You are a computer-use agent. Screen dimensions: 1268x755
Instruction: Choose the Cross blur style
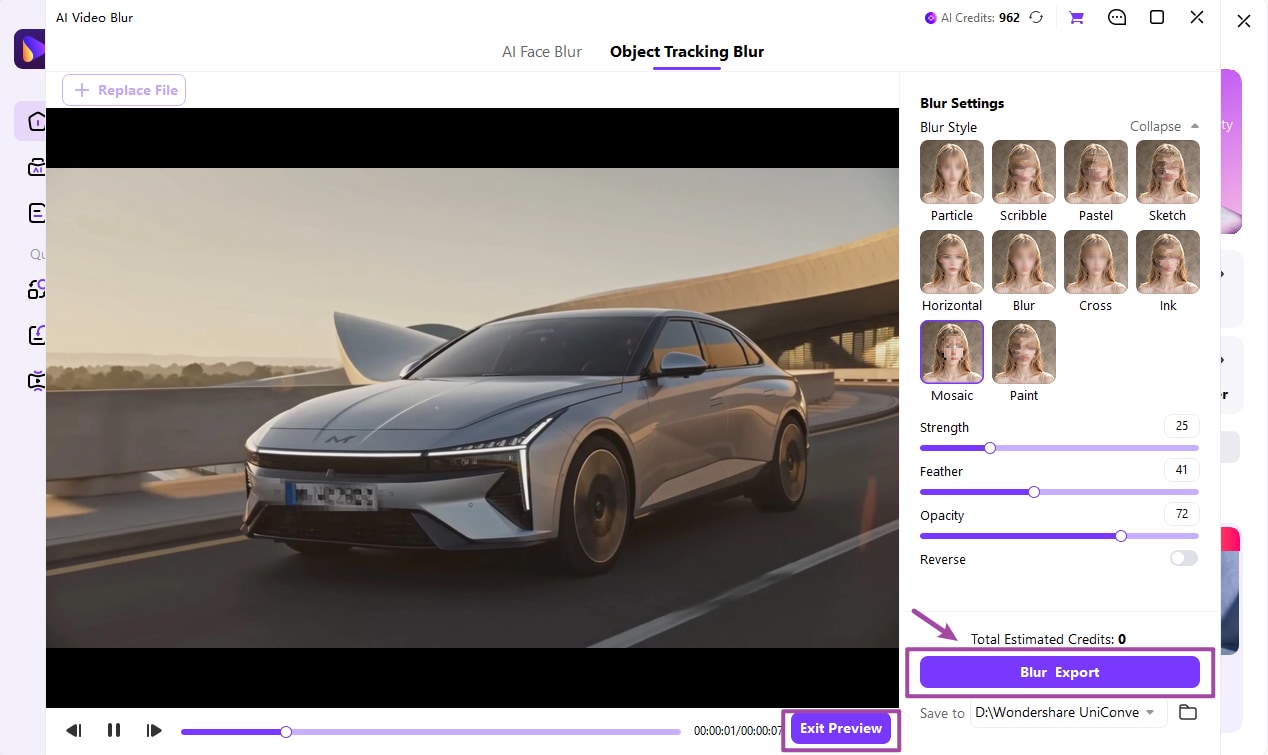pyautogui.click(x=1096, y=262)
